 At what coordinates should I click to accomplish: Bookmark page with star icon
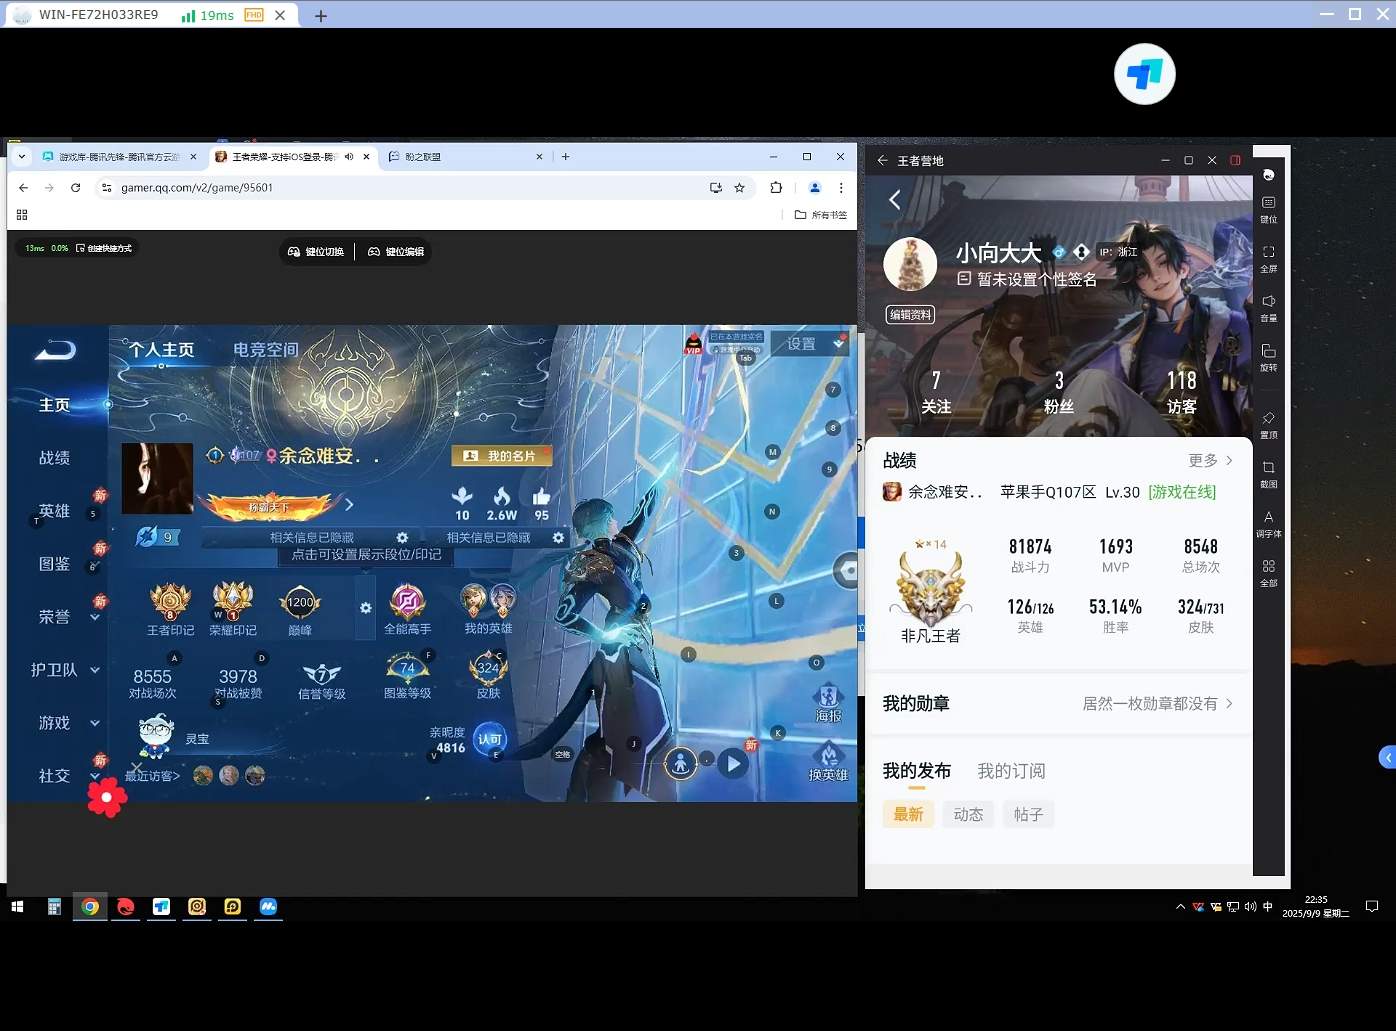click(740, 187)
